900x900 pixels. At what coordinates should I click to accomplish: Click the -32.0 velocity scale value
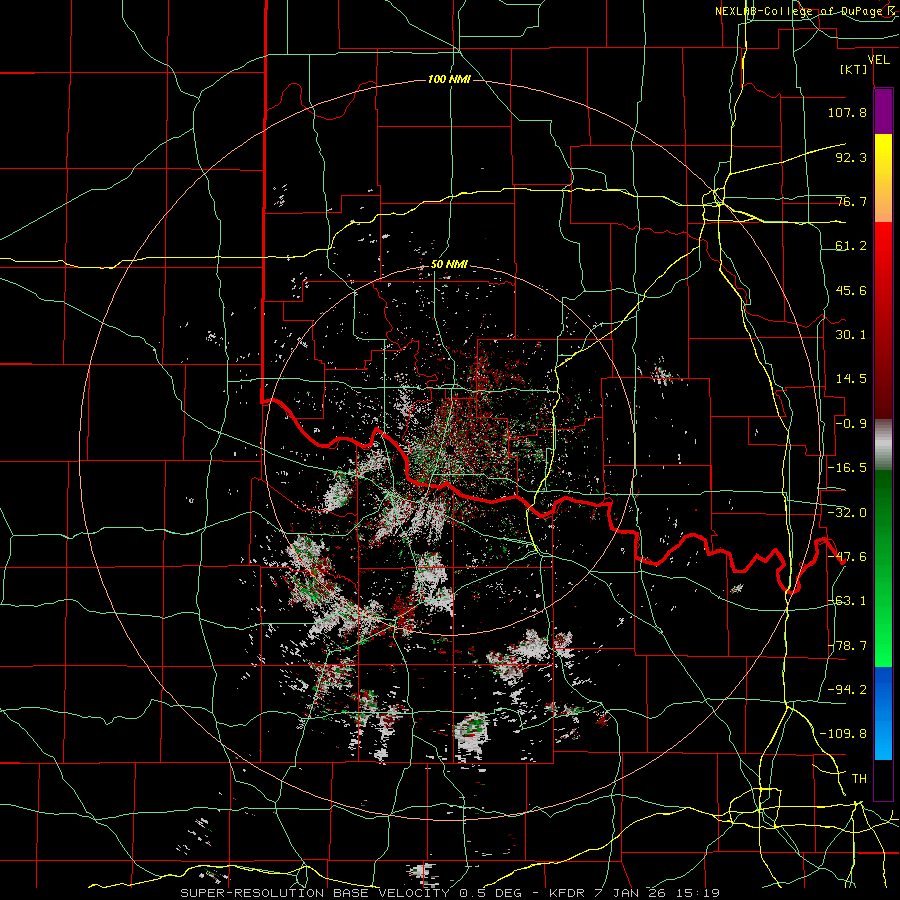[x=847, y=513]
